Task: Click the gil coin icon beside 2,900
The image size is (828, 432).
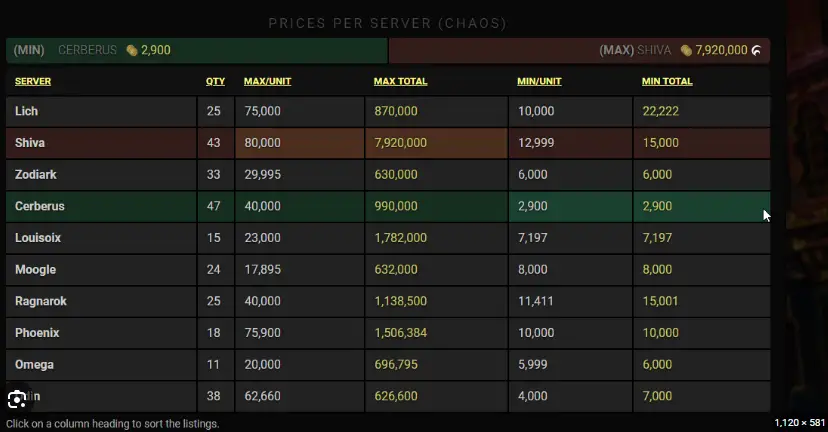Action: pos(132,50)
